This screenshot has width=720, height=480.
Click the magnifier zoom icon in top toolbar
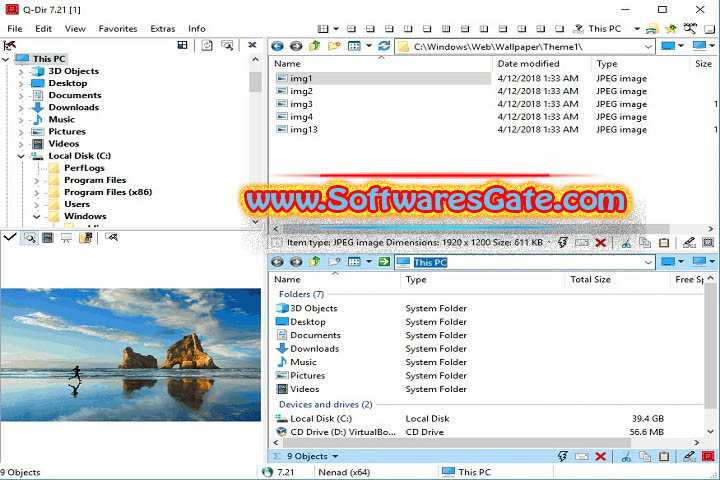point(690,28)
